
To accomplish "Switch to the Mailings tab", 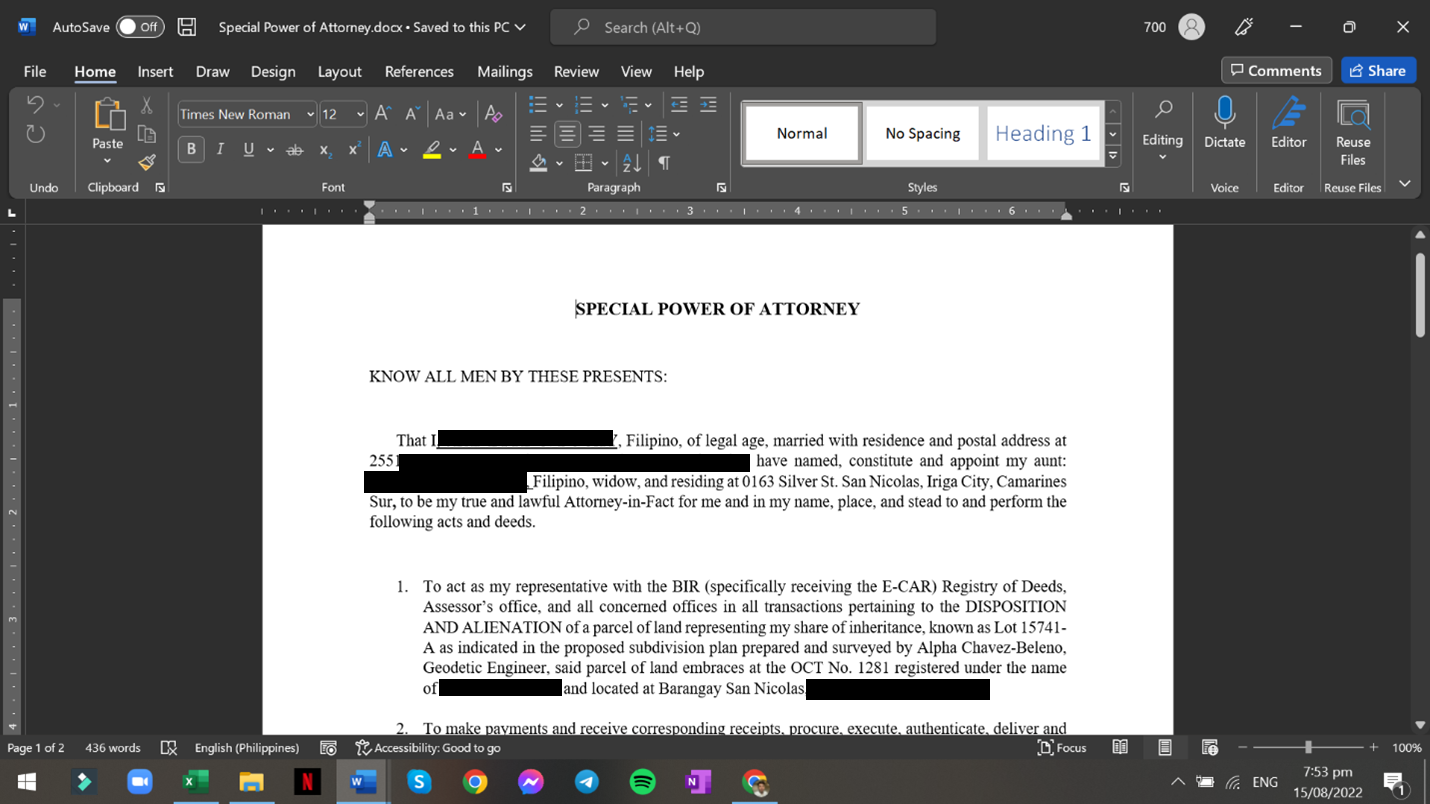I will pyautogui.click(x=505, y=71).
